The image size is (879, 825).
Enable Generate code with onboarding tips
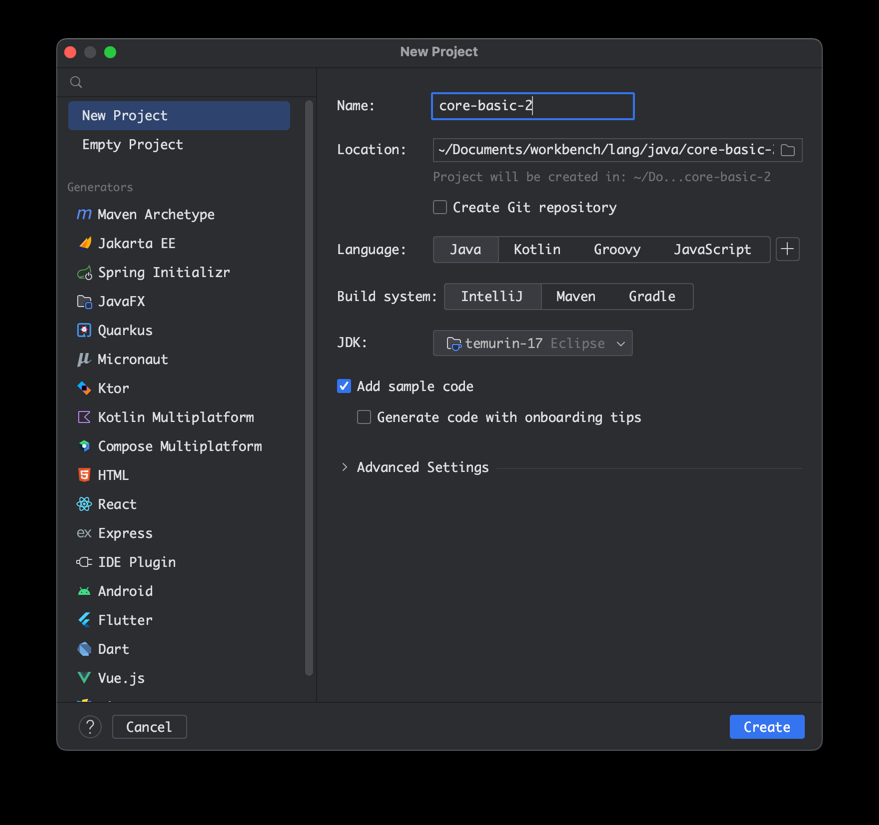364,418
